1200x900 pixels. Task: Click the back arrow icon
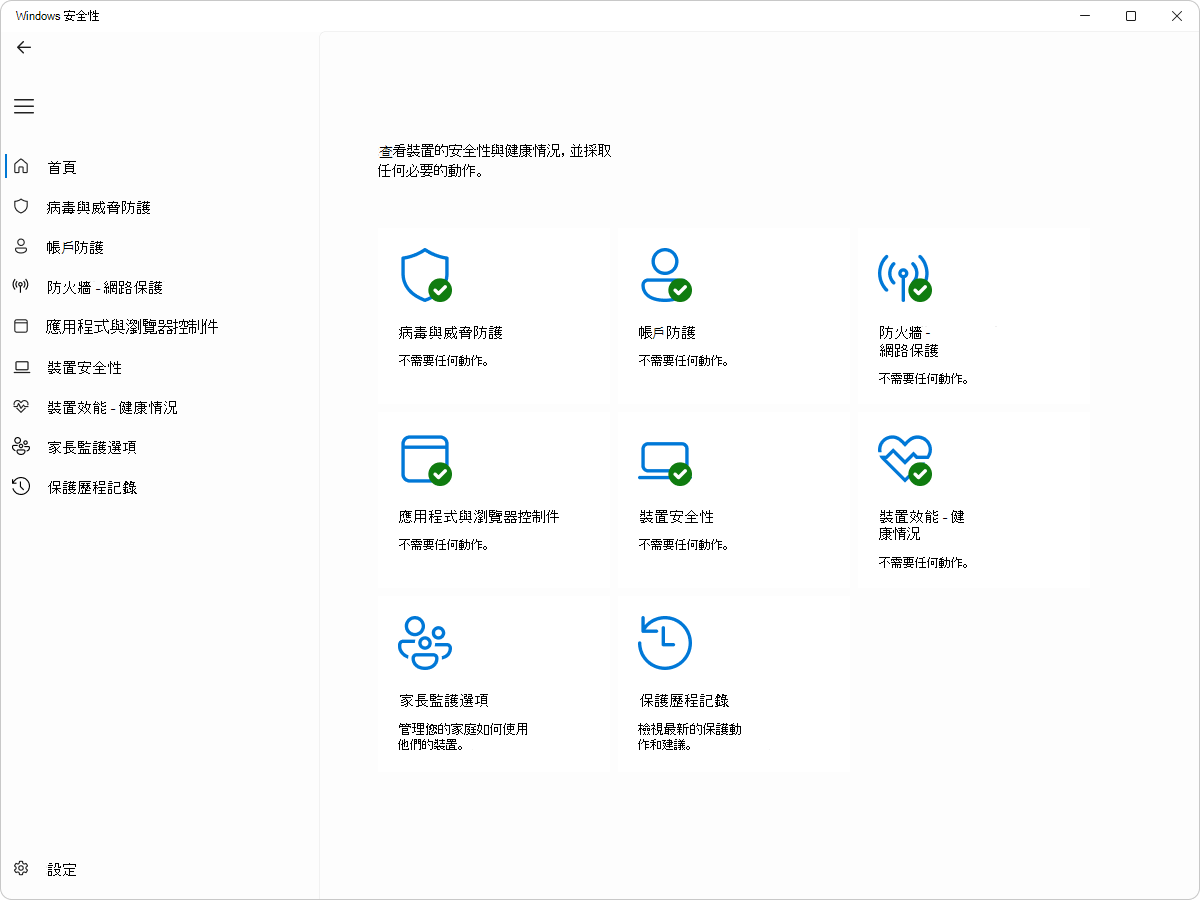[24, 47]
